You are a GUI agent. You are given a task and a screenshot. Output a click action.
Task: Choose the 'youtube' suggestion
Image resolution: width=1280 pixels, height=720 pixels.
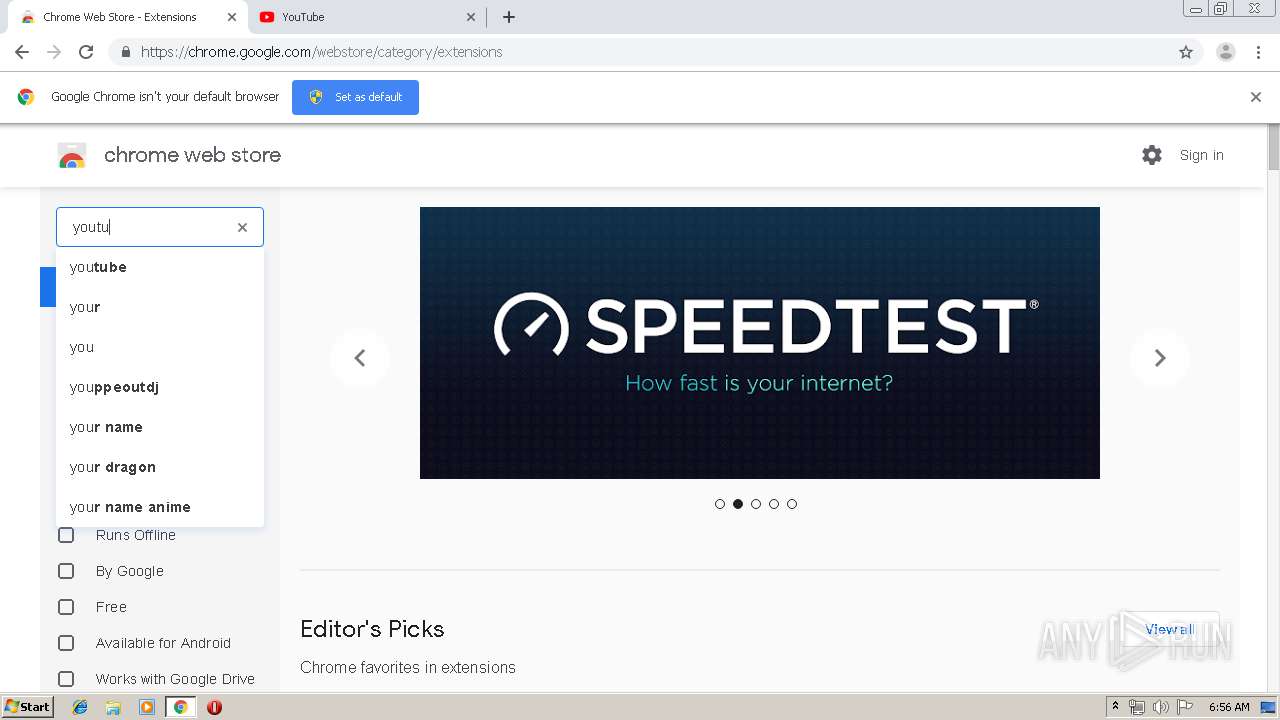coord(160,267)
